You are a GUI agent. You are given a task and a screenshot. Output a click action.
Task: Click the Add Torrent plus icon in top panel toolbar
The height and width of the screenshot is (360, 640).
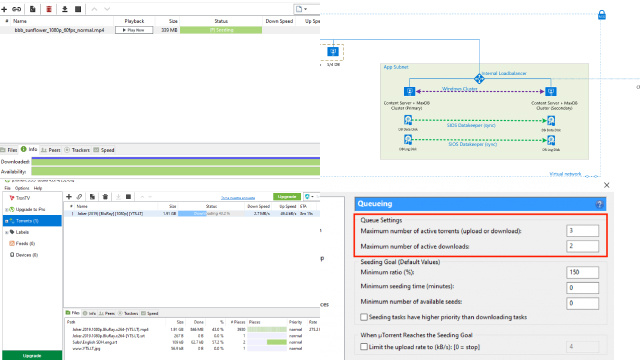(4, 9)
